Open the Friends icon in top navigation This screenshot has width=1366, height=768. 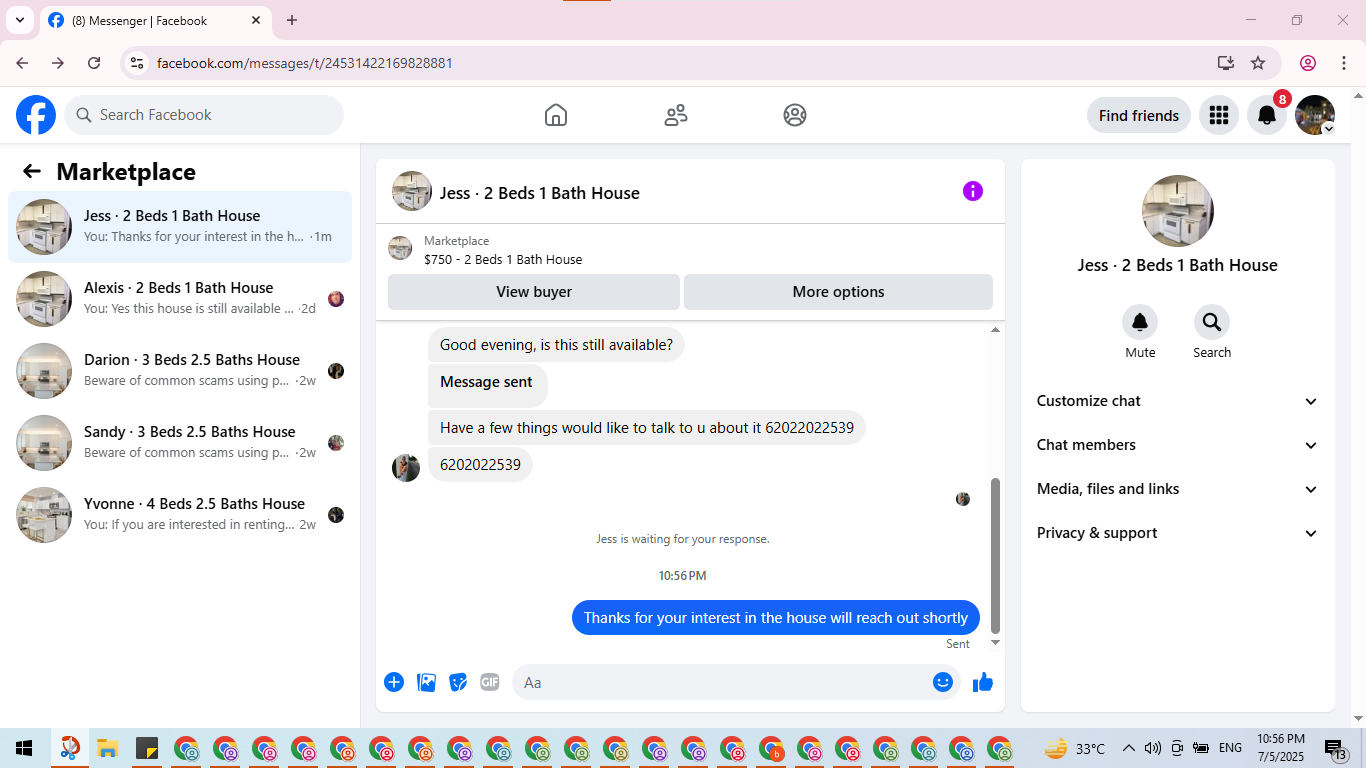(676, 115)
